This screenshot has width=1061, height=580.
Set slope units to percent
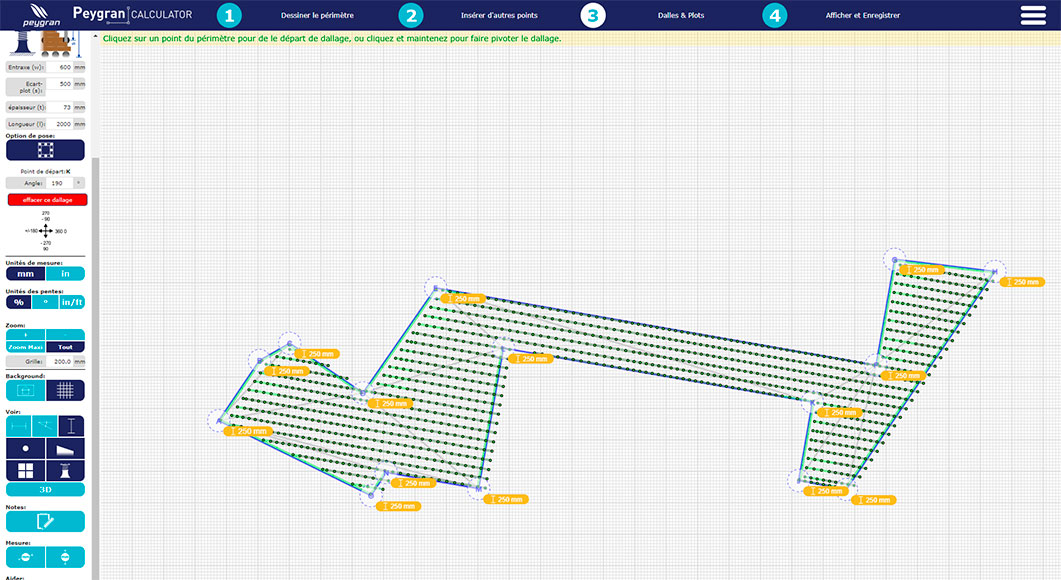click(x=19, y=302)
